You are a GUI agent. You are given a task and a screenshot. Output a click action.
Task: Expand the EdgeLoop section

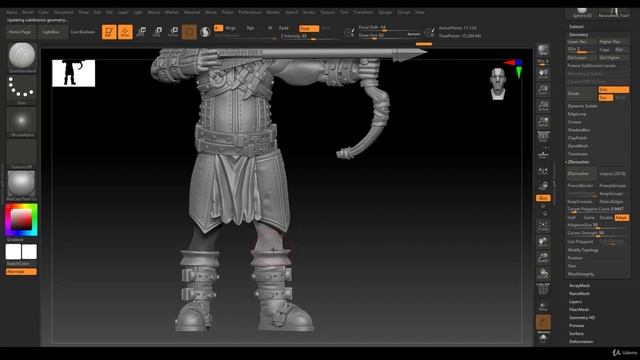577,114
